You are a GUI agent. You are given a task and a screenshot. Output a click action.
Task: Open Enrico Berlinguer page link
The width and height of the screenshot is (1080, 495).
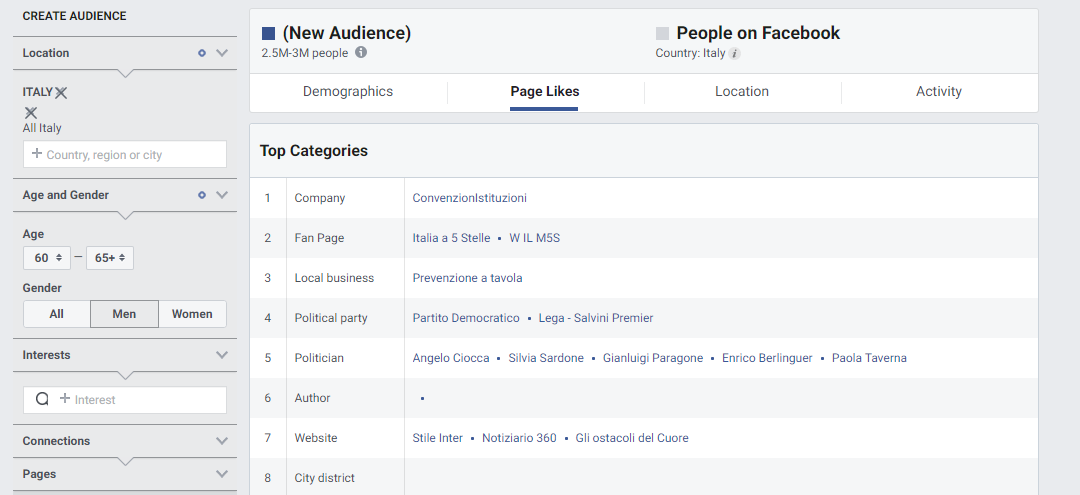pyautogui.click(x=767, y=358)
